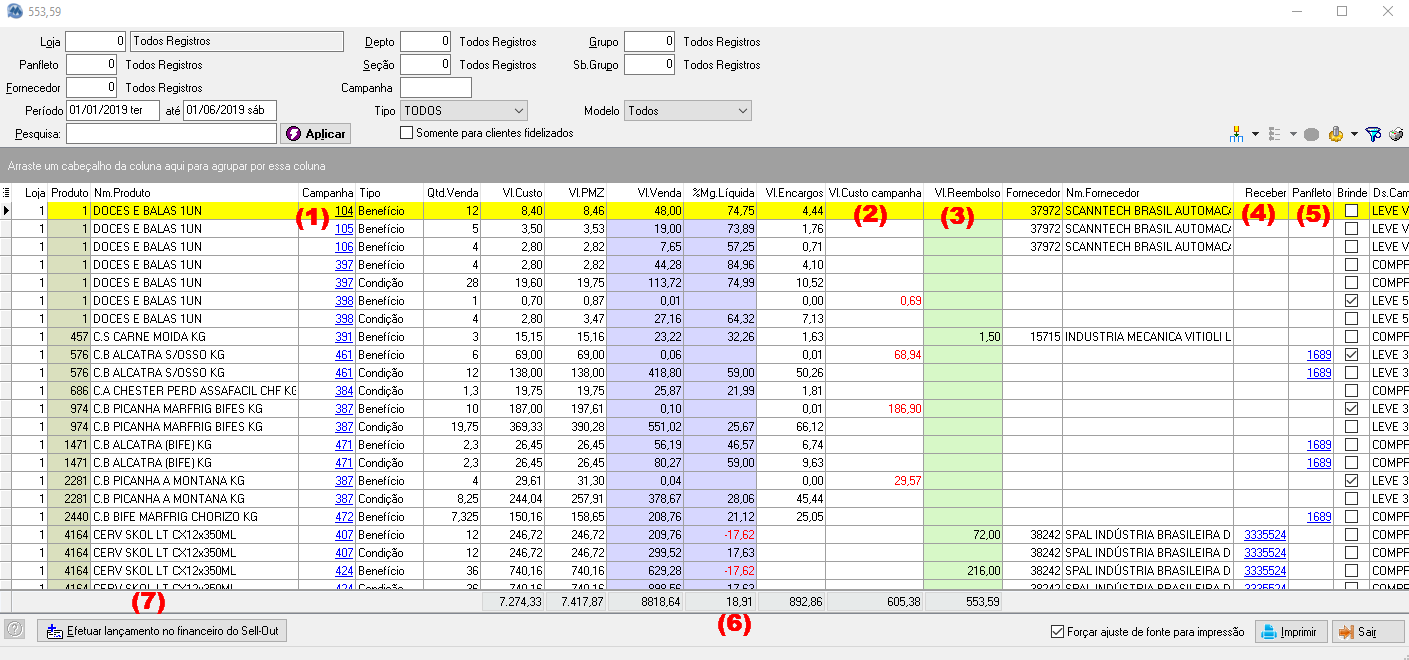Click the Pesquisa search field
Viewport: 1409px width, 660px height.
click(171, 134)
